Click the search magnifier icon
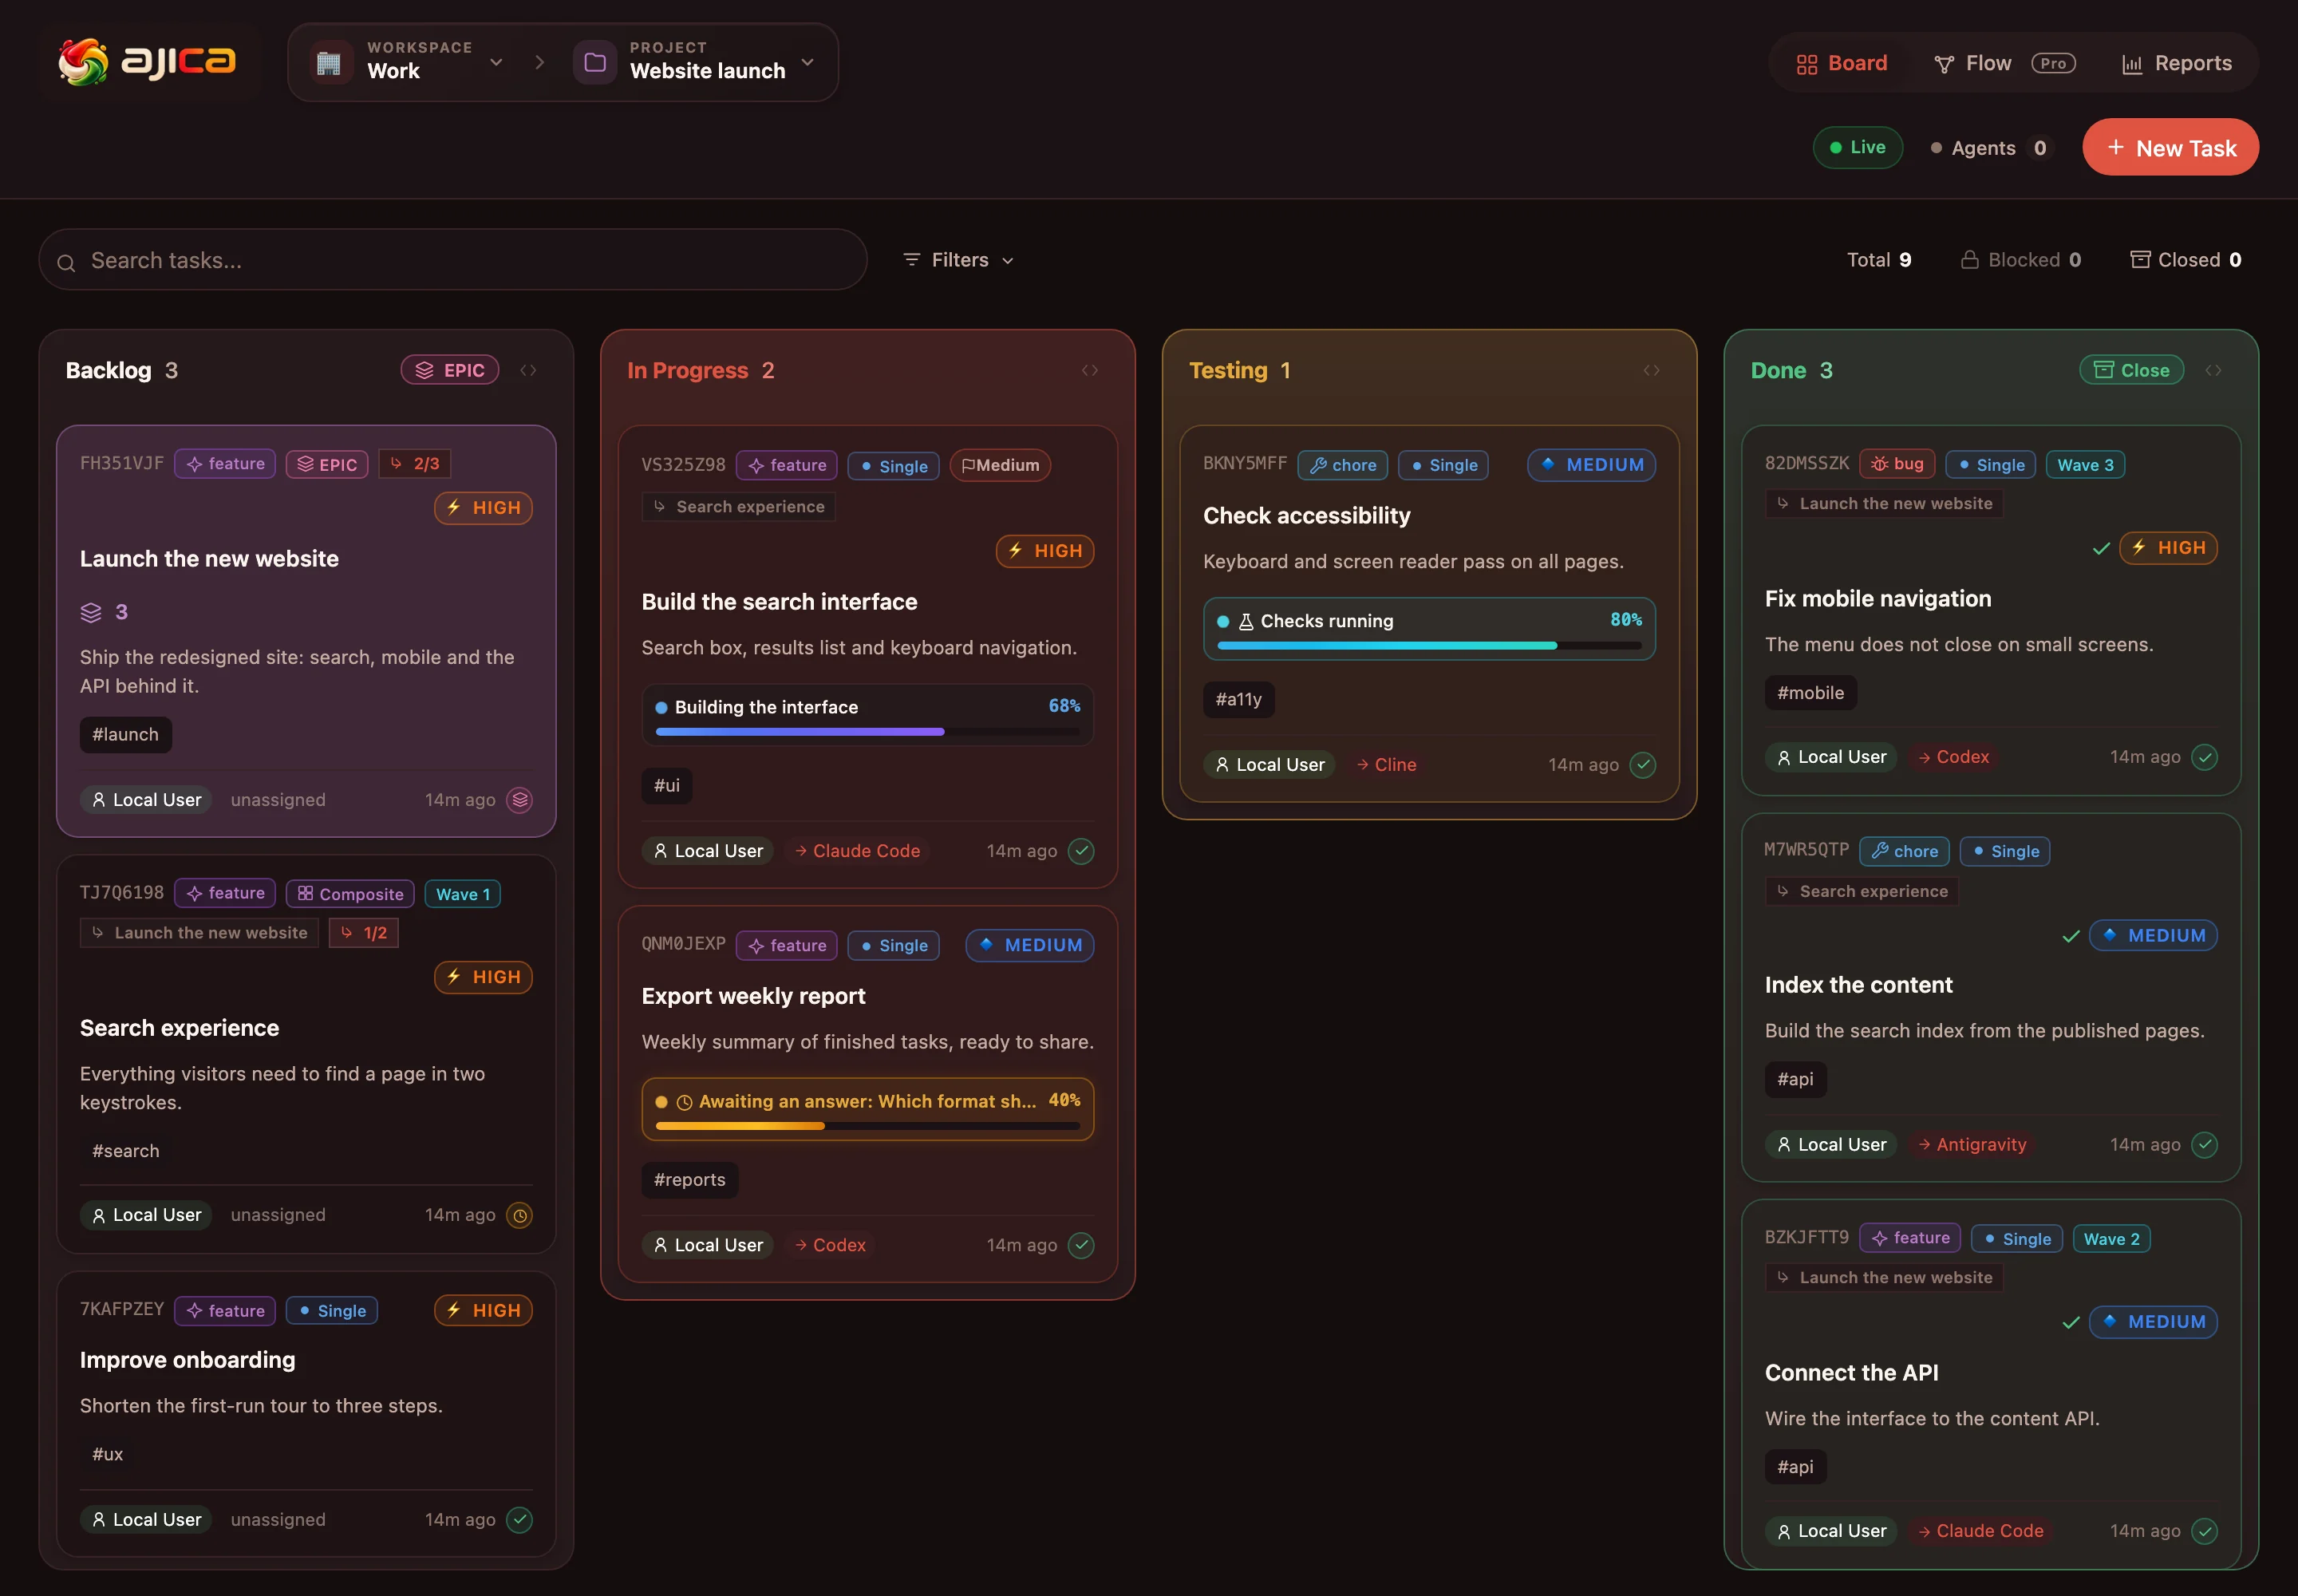 (x=66, y=262)
